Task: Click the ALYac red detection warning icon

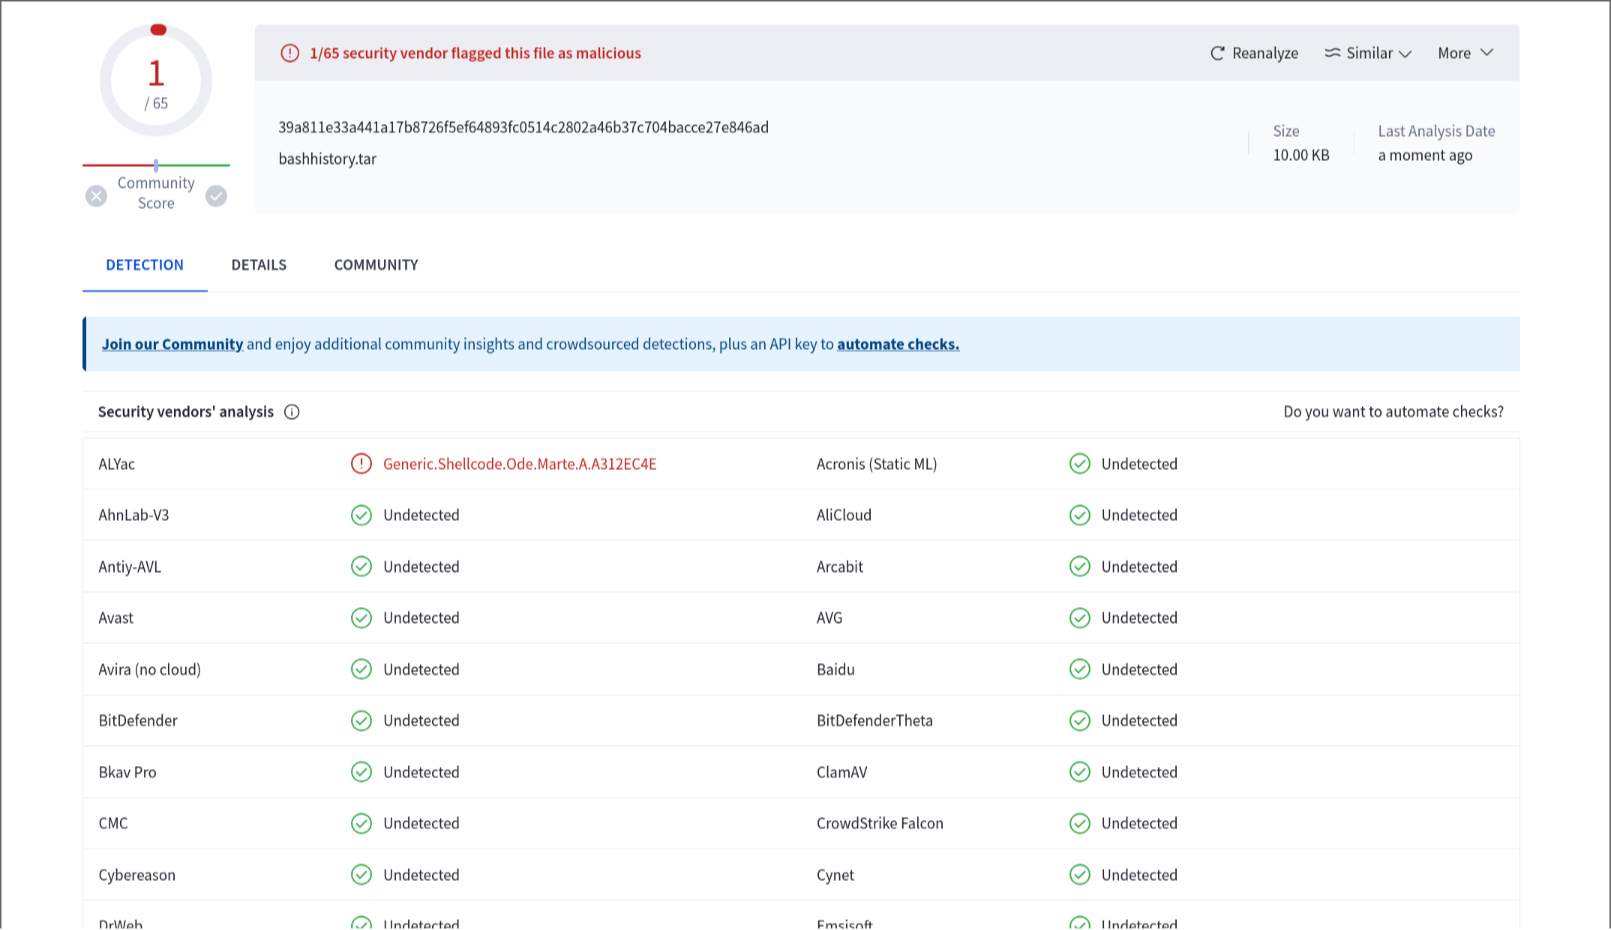Action: pyautogui.click(x=361, y=464)
